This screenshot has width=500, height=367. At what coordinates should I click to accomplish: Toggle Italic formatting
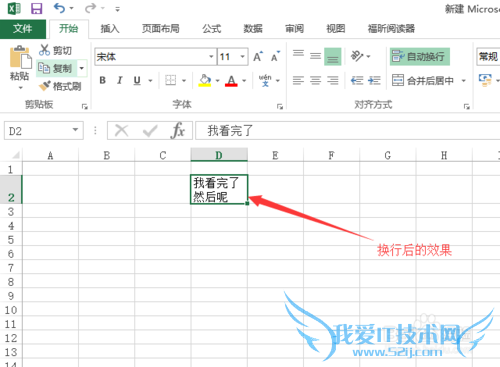point(120,80)
